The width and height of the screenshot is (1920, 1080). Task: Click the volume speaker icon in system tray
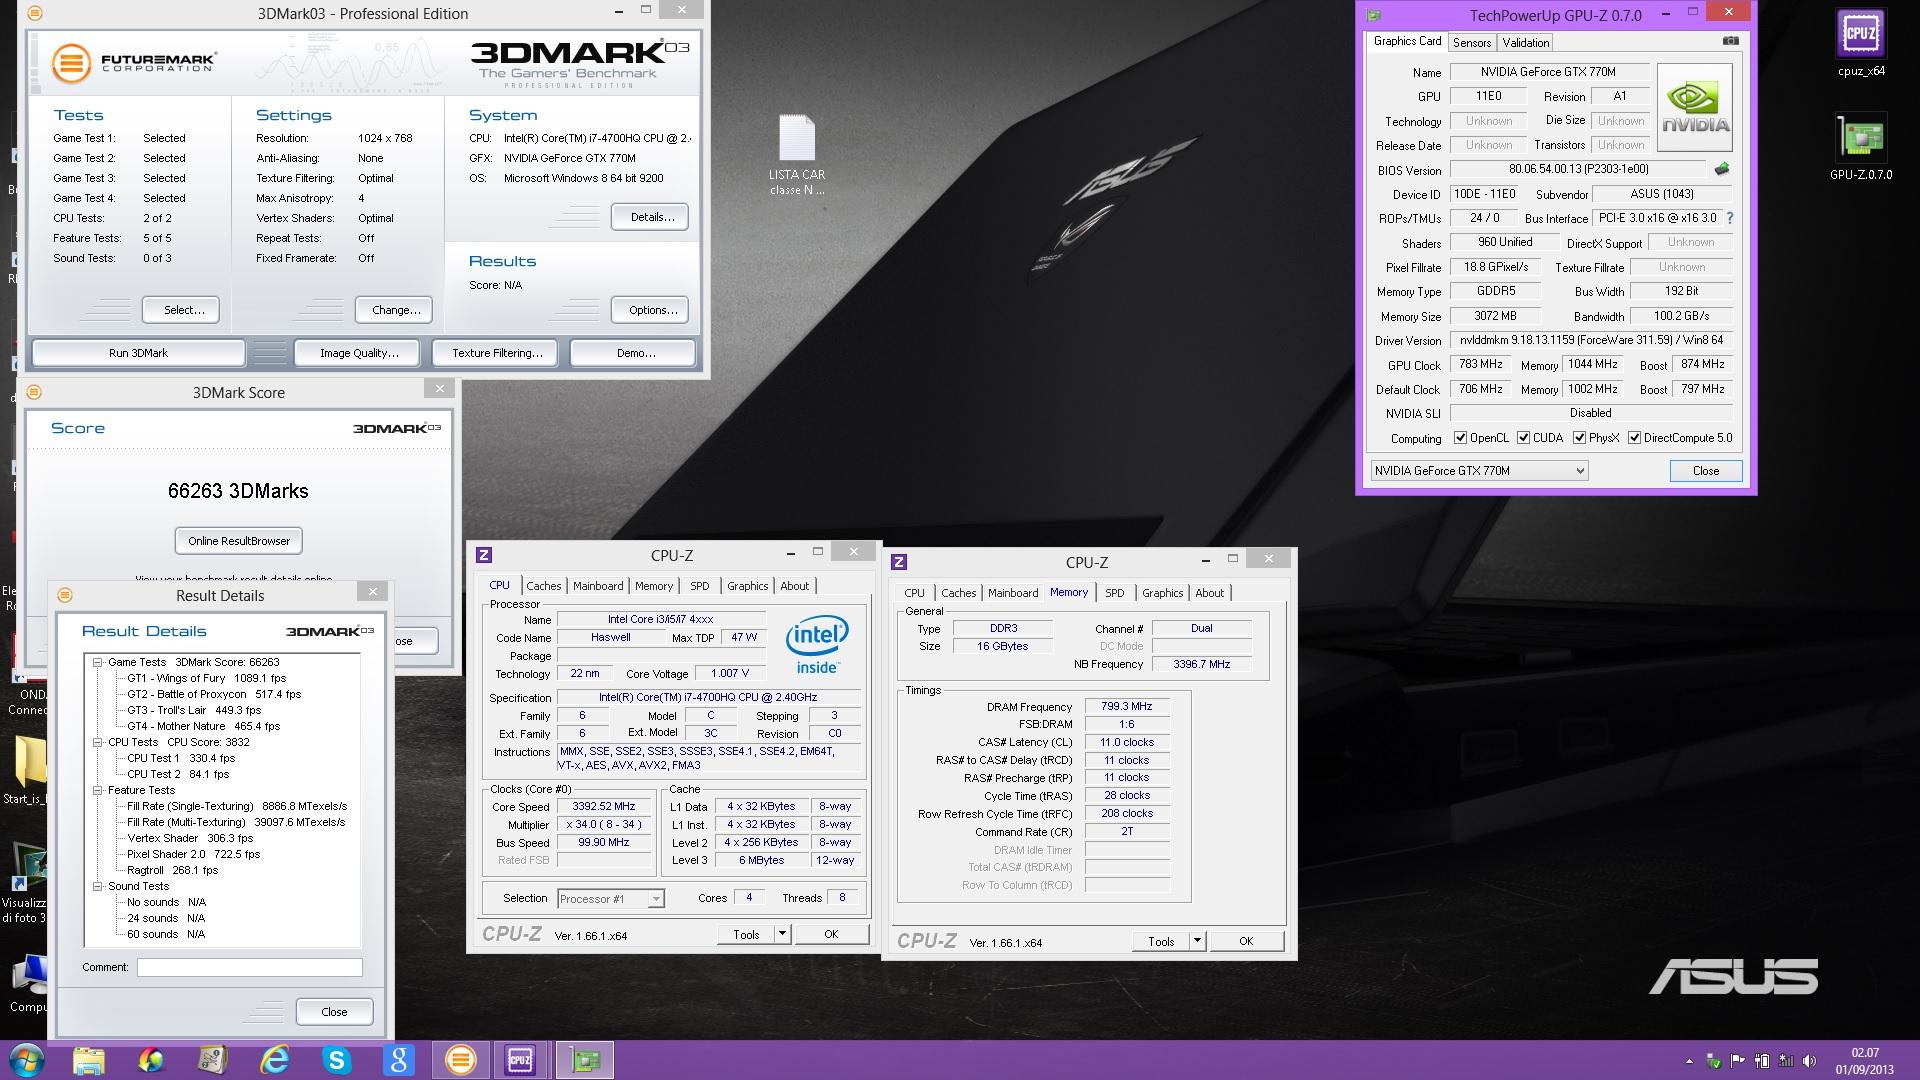click(x=1810, y=1061)
